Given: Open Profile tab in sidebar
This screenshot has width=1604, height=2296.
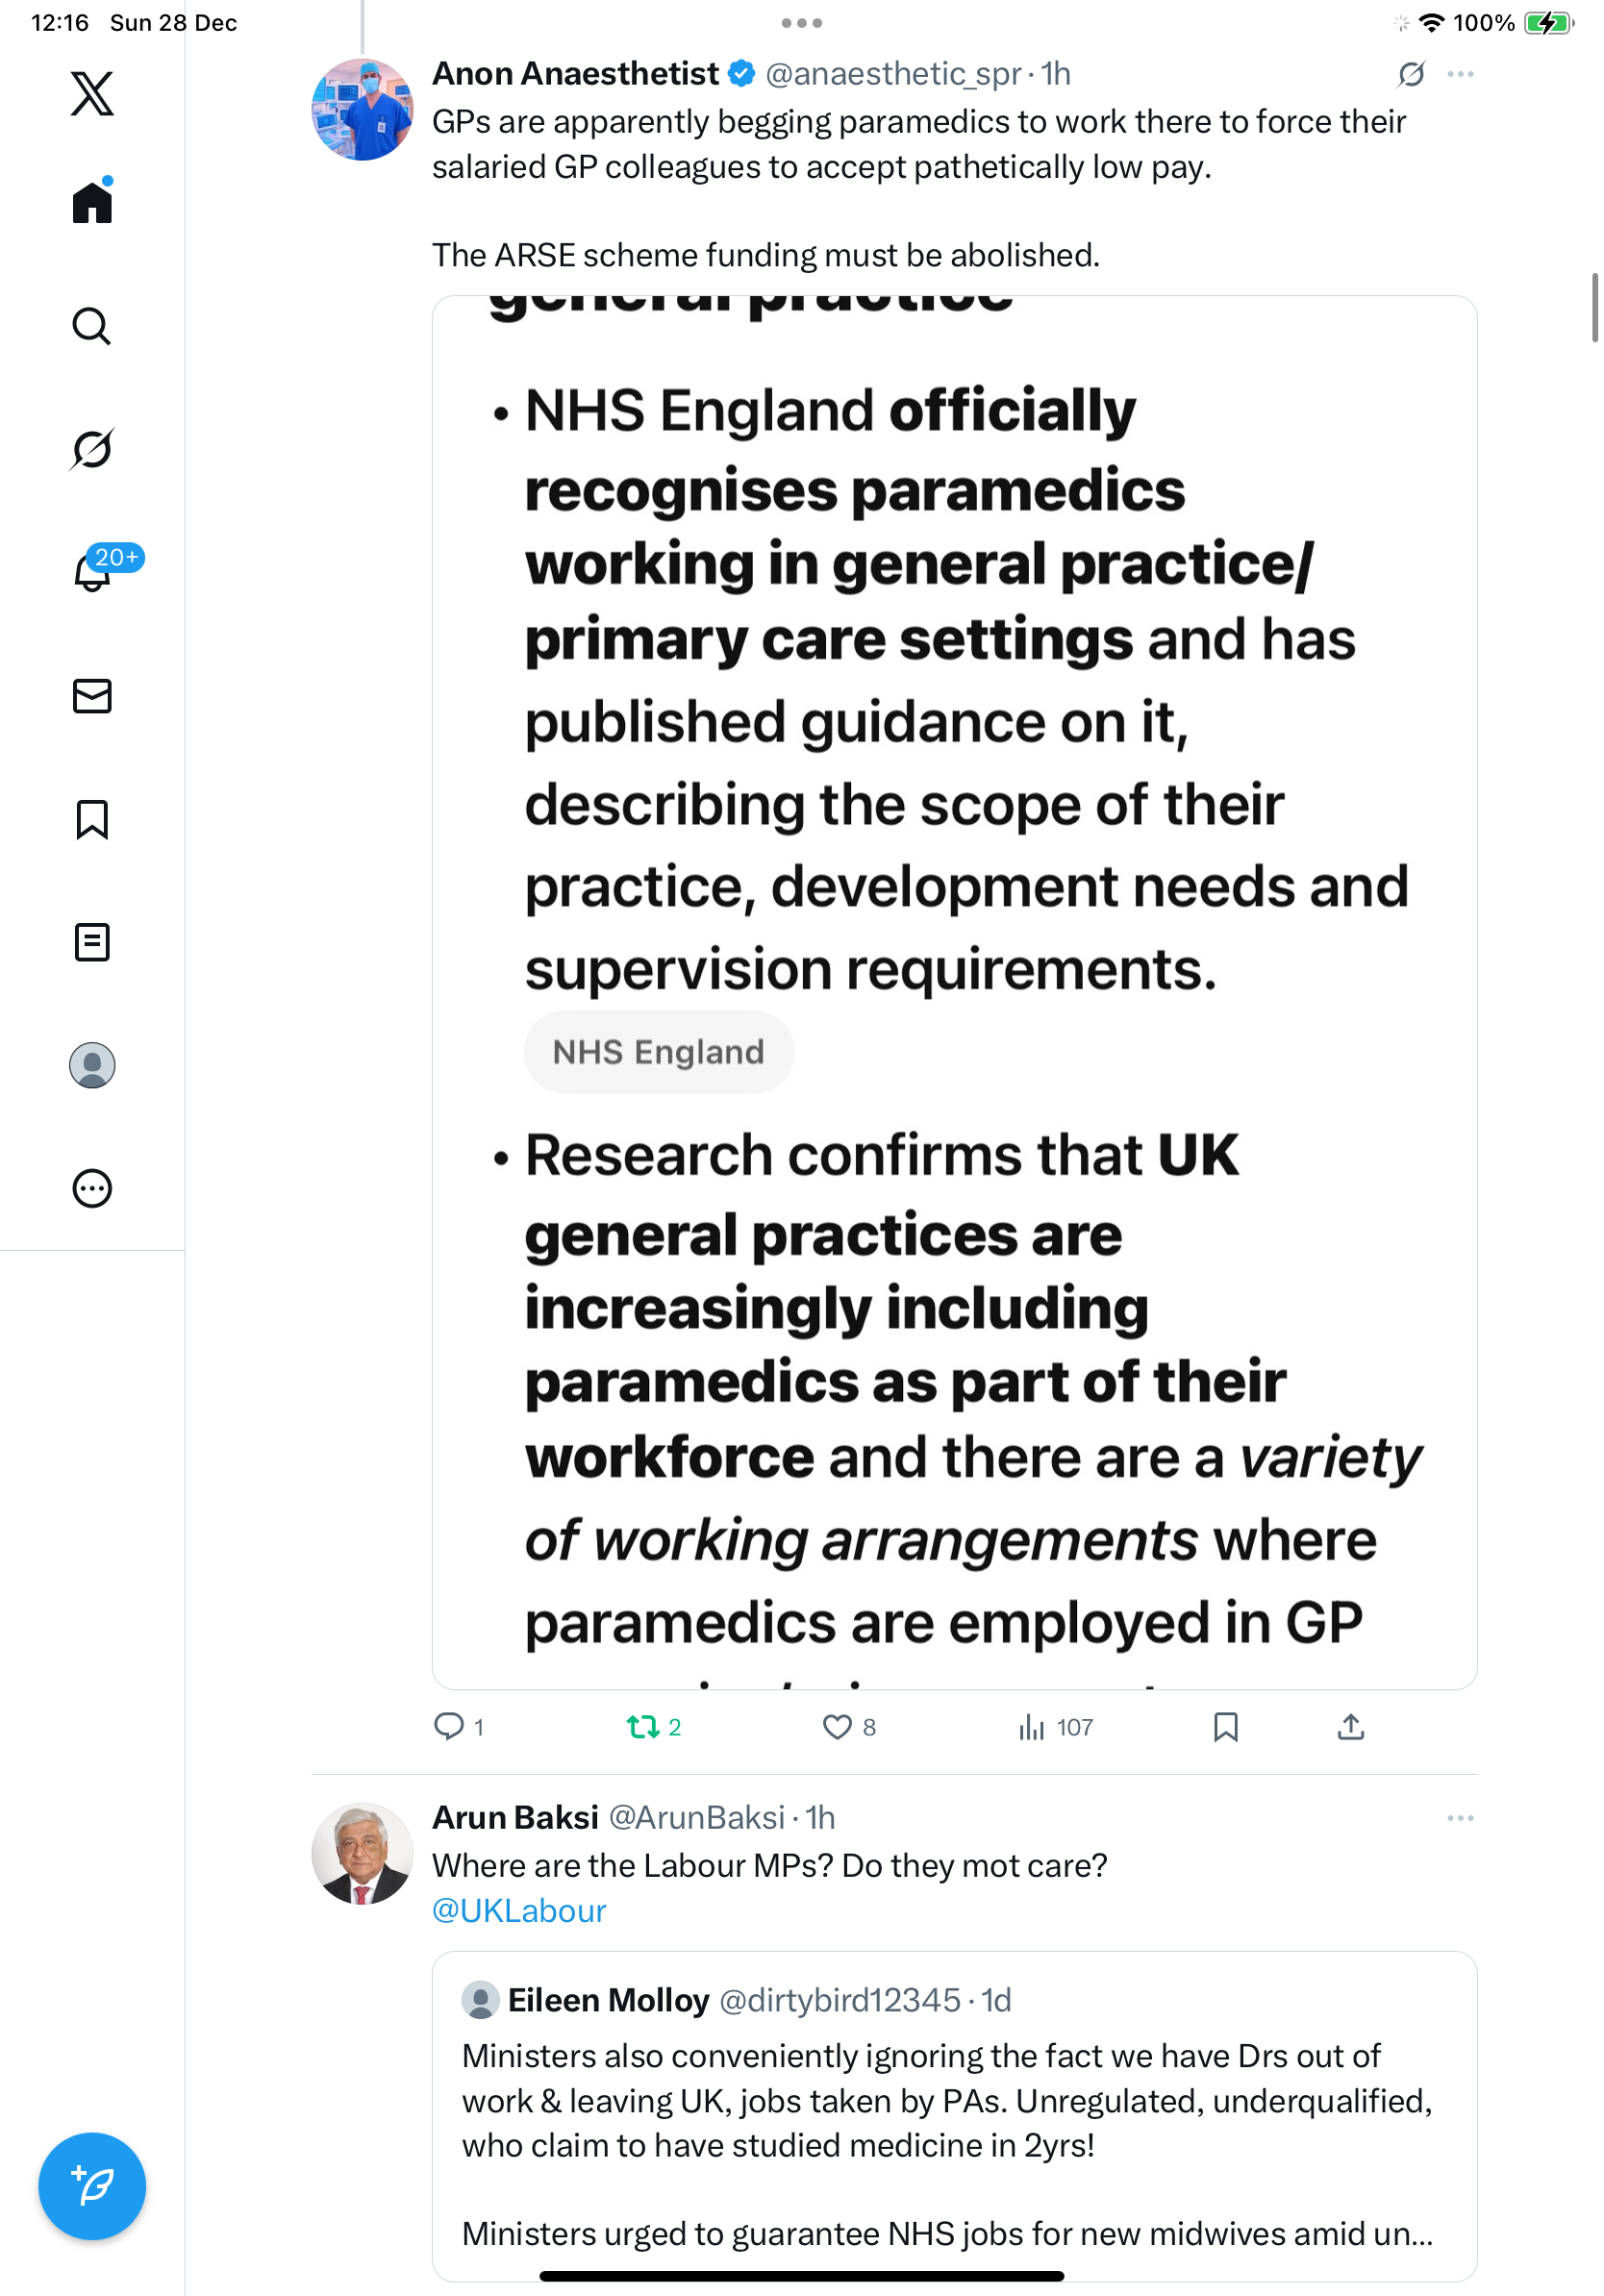Looking at the screenshot, I should pos(92,1065).
